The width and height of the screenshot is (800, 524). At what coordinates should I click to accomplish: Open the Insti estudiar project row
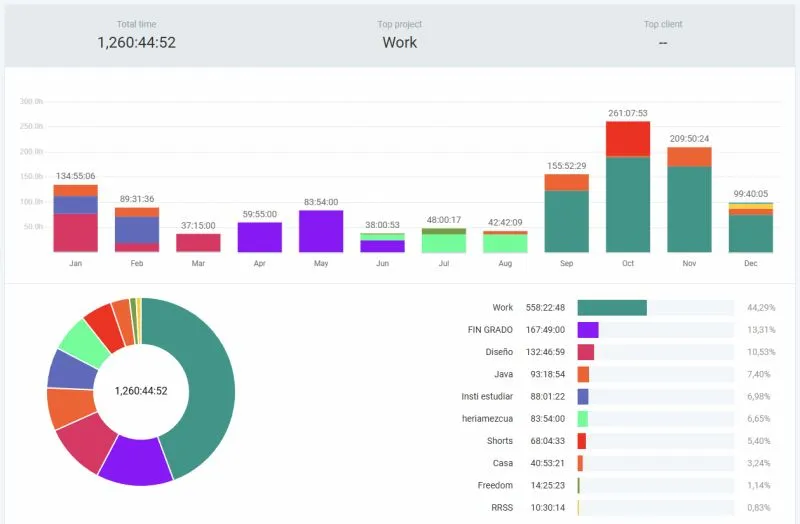(x=487, y=396)
